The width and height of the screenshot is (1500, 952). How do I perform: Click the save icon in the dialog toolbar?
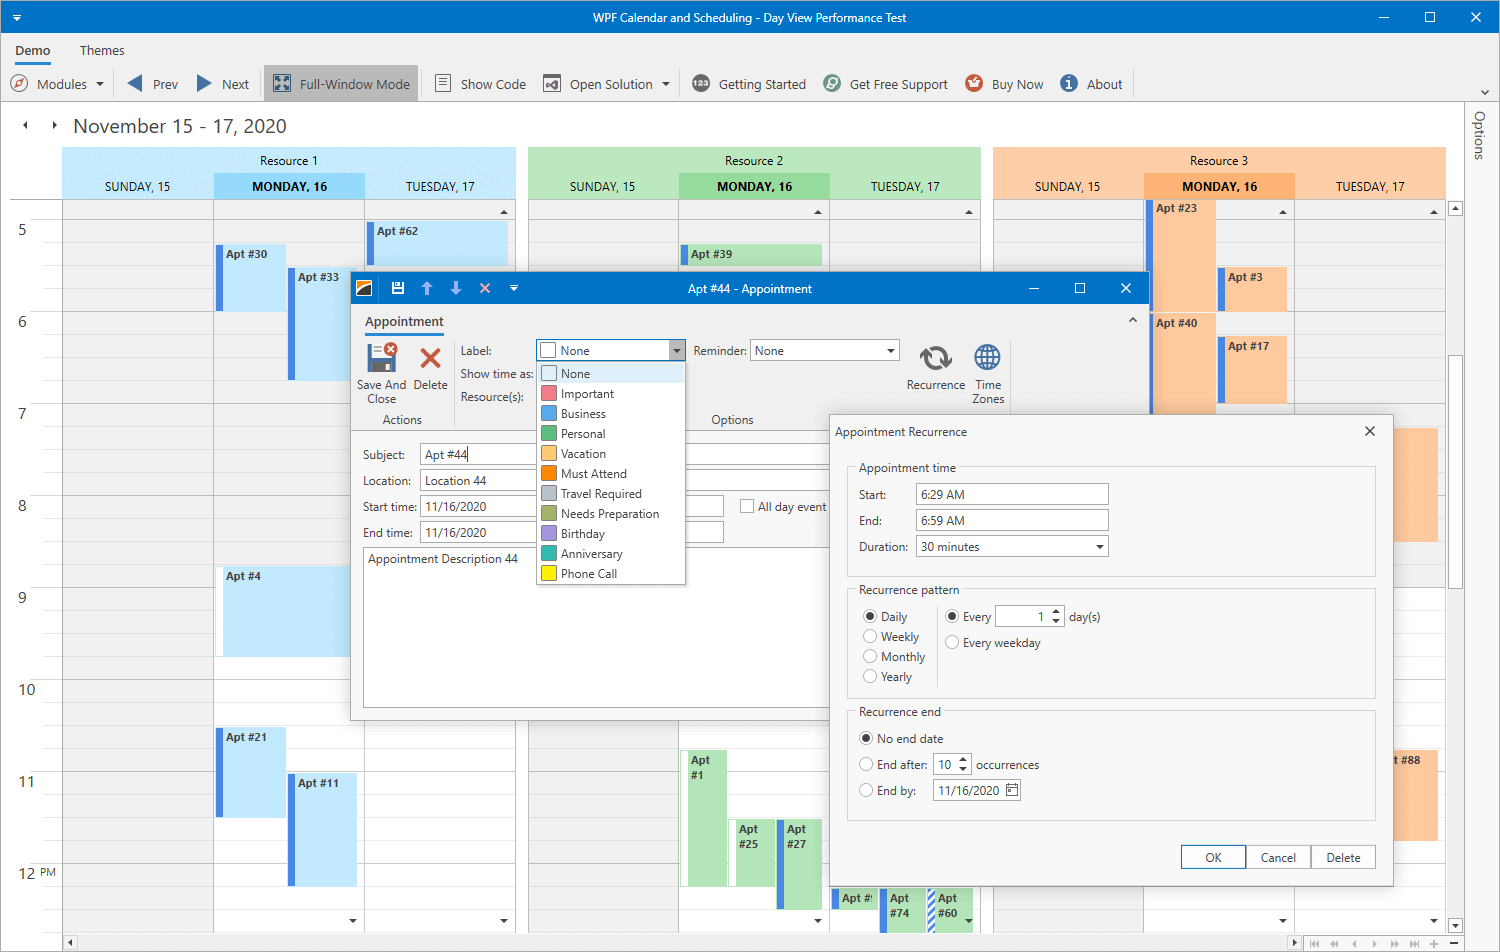pyautogui.click(x=397, y=287)
